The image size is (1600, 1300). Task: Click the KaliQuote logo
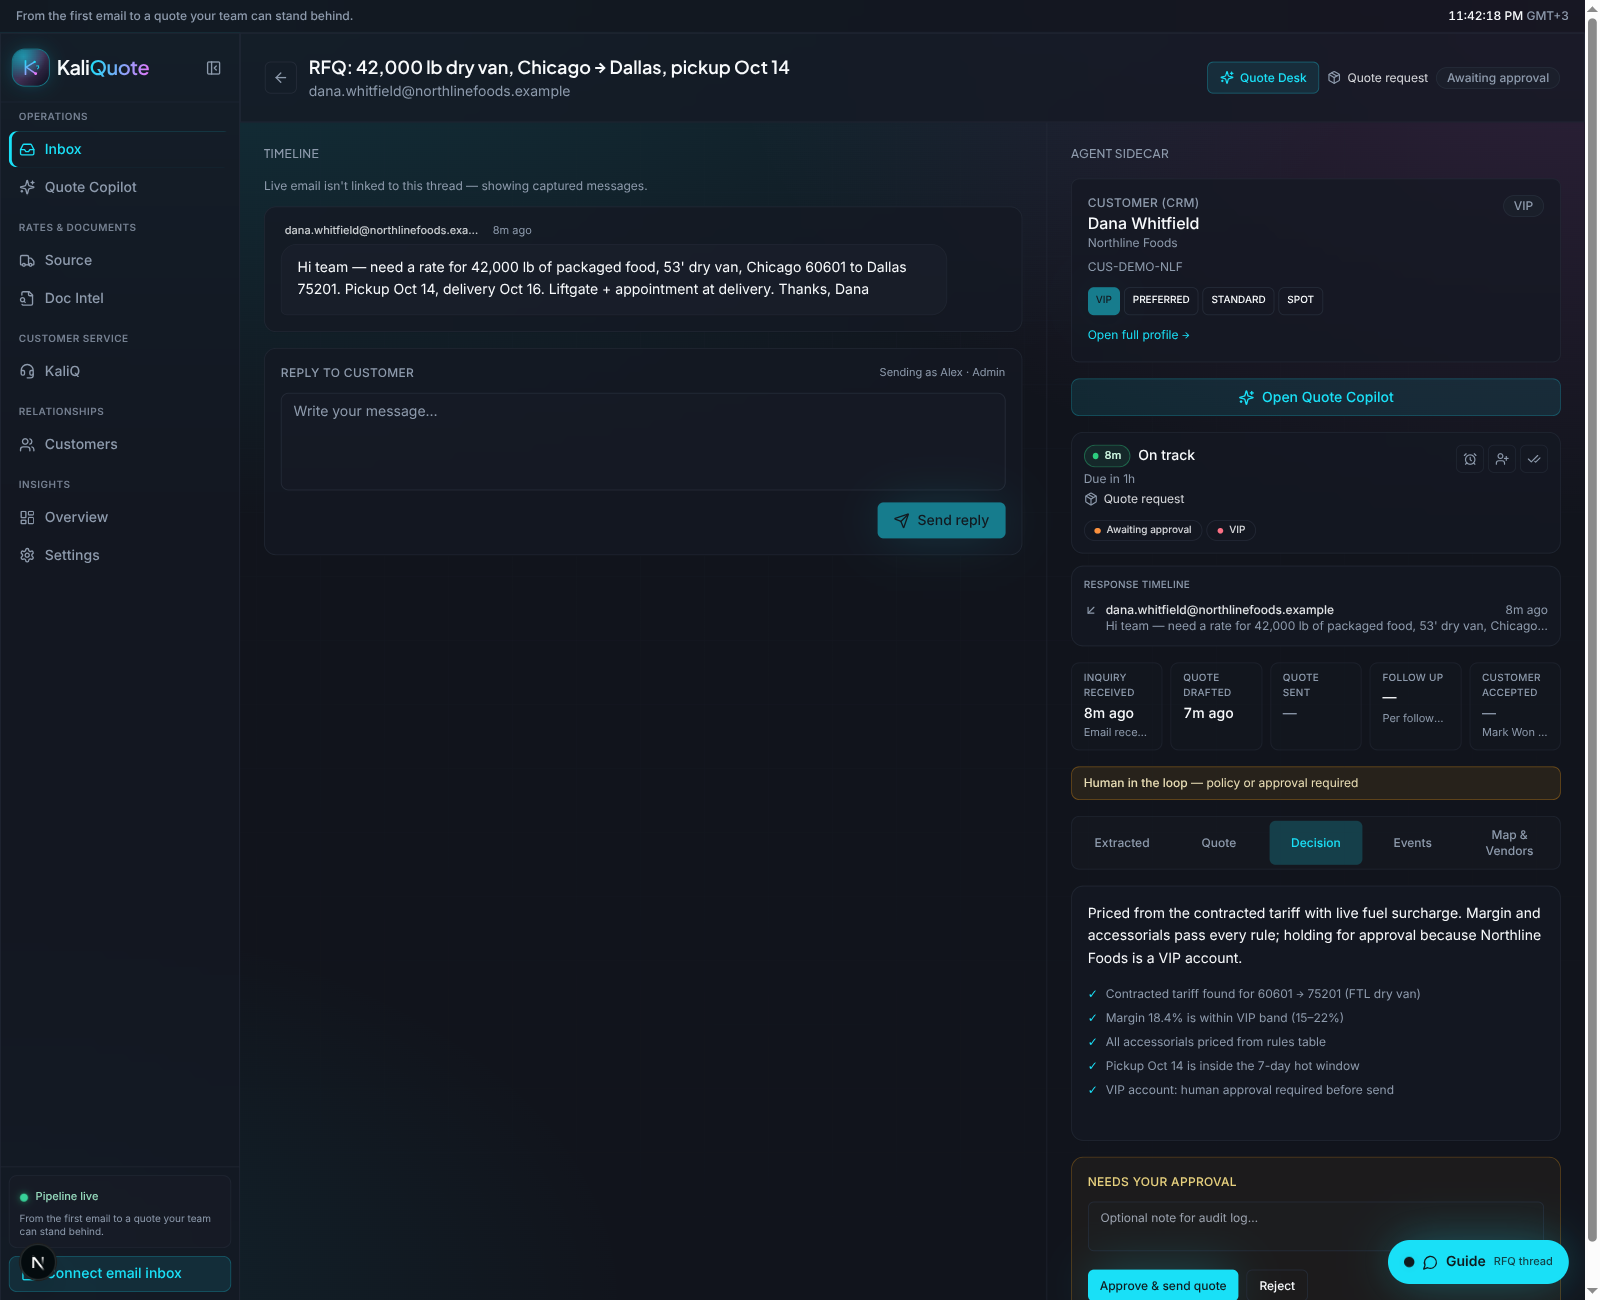pos(80,68)
